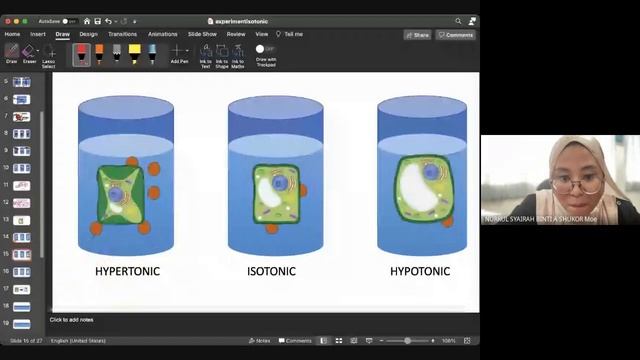Switch to Slide Sorter view icon
Viewport: 640px width, 360px height.
[x=339, y=340]
